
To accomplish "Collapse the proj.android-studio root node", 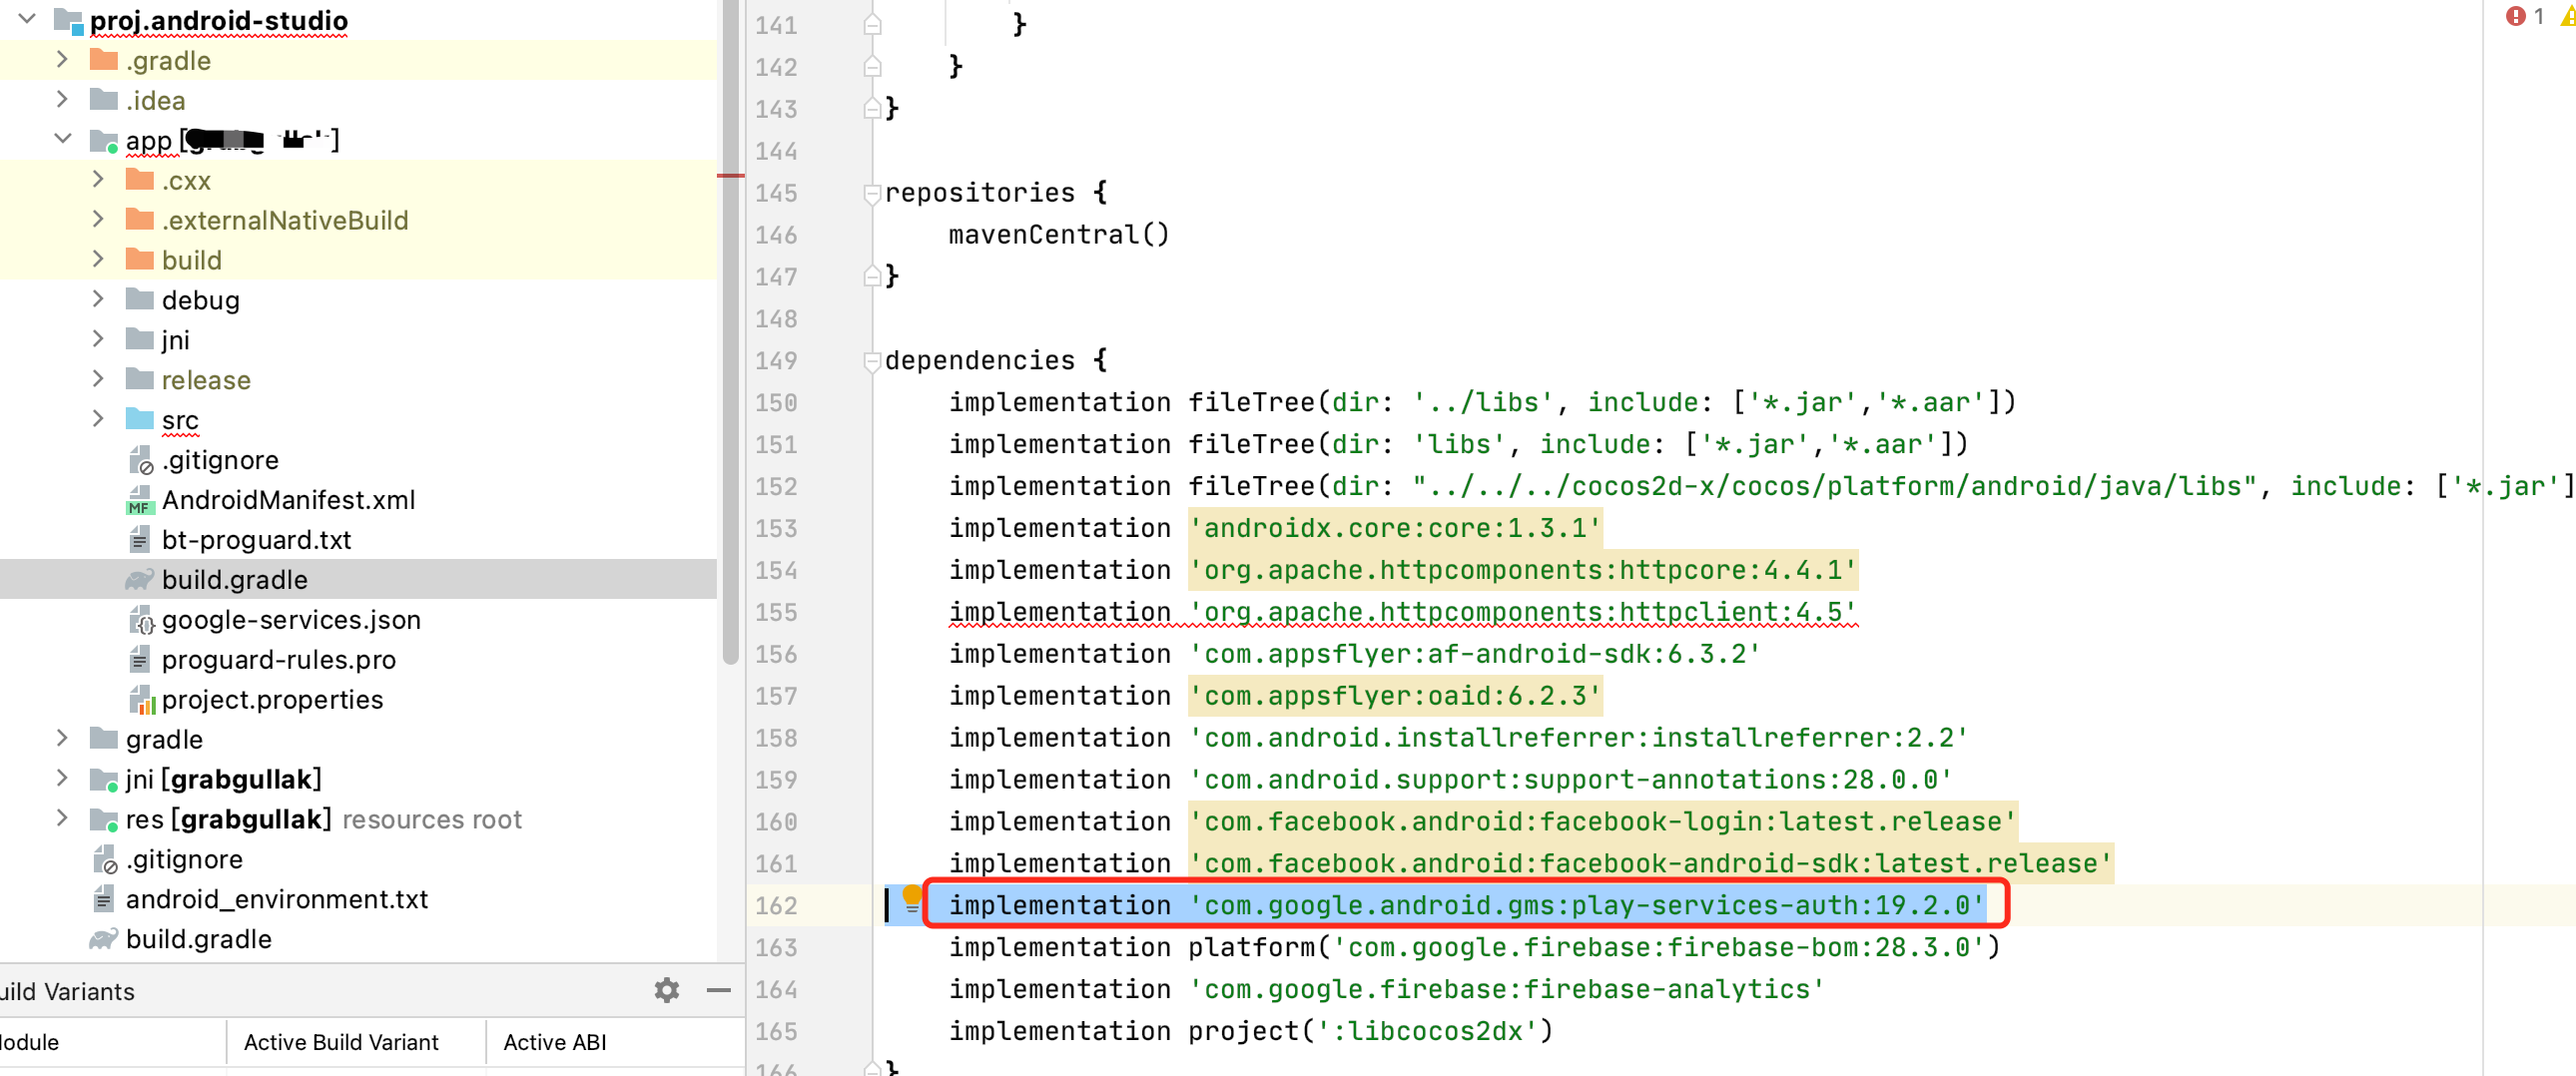I will (x=27, y=19).
